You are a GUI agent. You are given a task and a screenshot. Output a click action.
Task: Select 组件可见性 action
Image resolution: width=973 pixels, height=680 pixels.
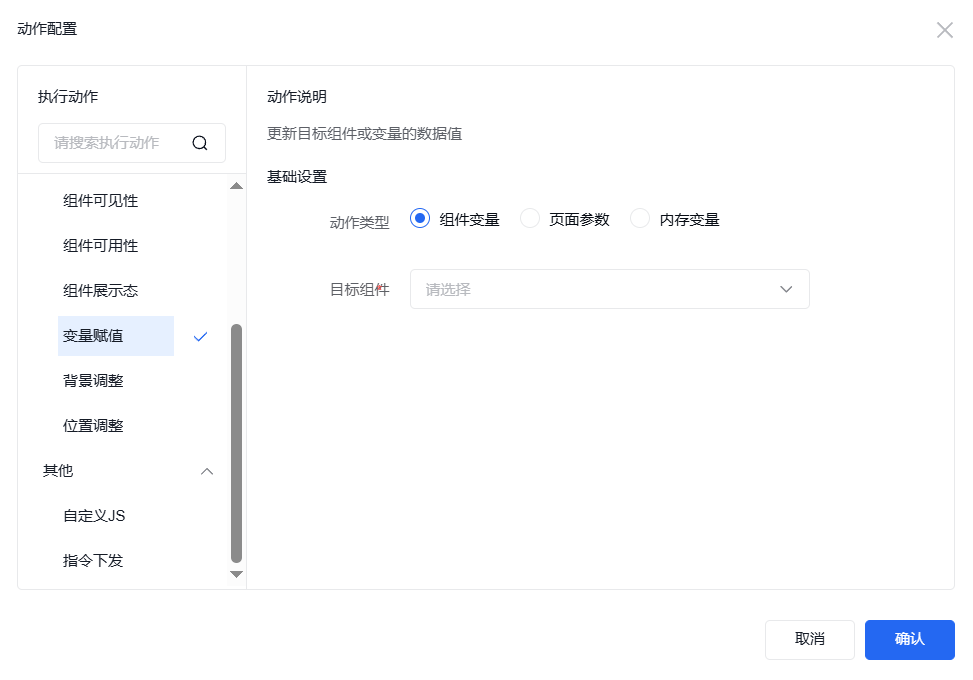pyautogui.click(x=100, y=201)
